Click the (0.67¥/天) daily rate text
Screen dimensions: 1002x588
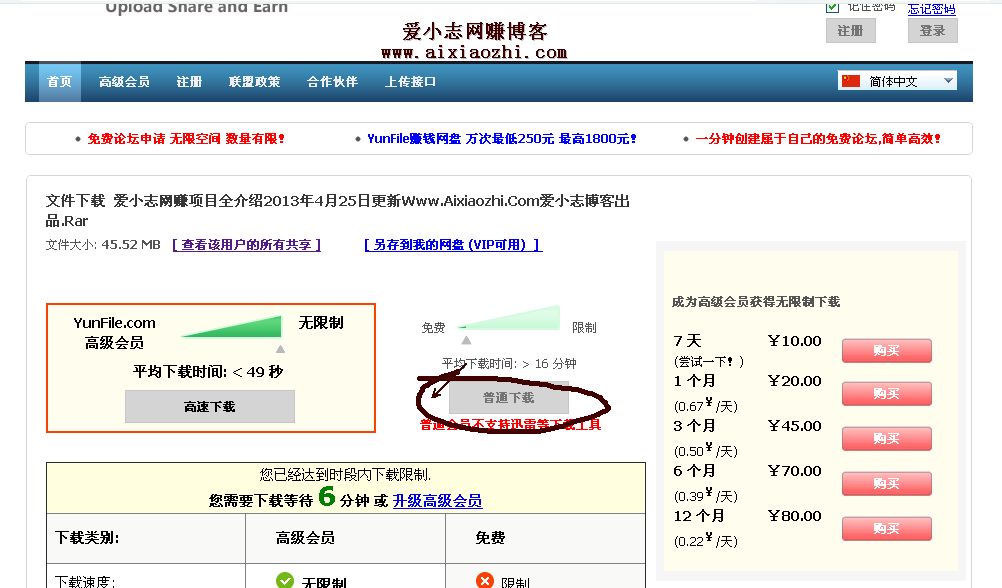pos(705,406)
